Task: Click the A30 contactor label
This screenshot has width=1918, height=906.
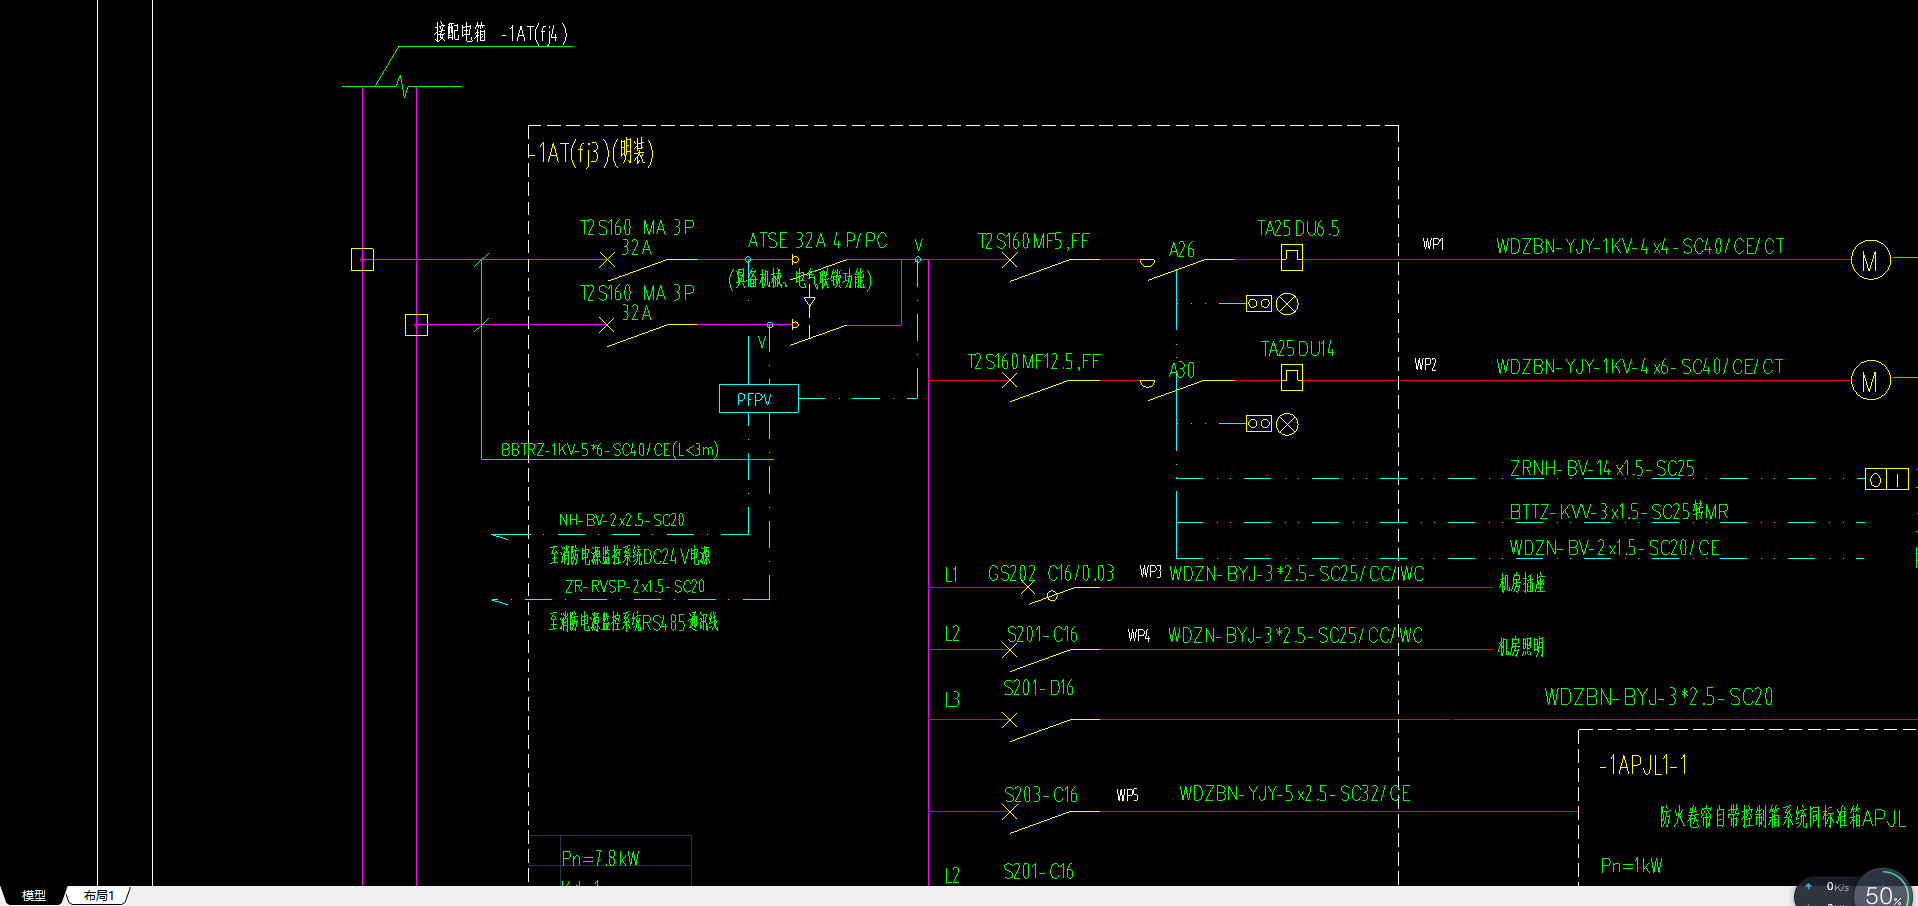Action: click(x=1182, y=370)
